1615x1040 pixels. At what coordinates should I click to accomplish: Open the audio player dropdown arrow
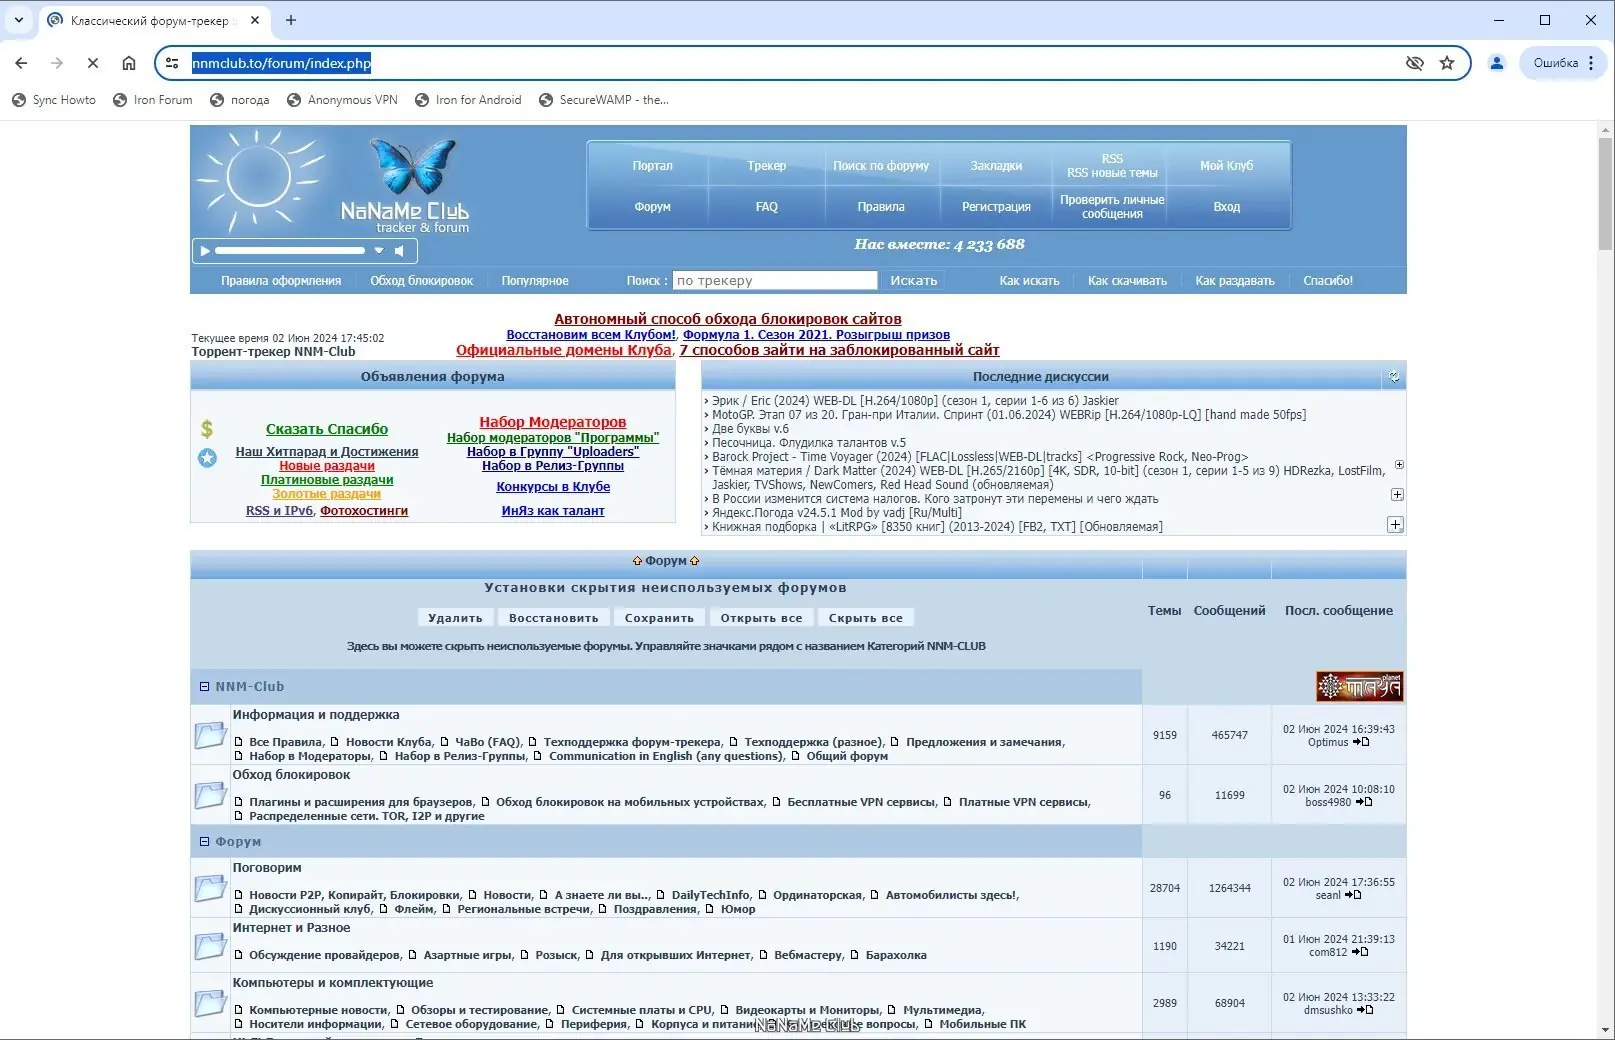tap(379, 251)
